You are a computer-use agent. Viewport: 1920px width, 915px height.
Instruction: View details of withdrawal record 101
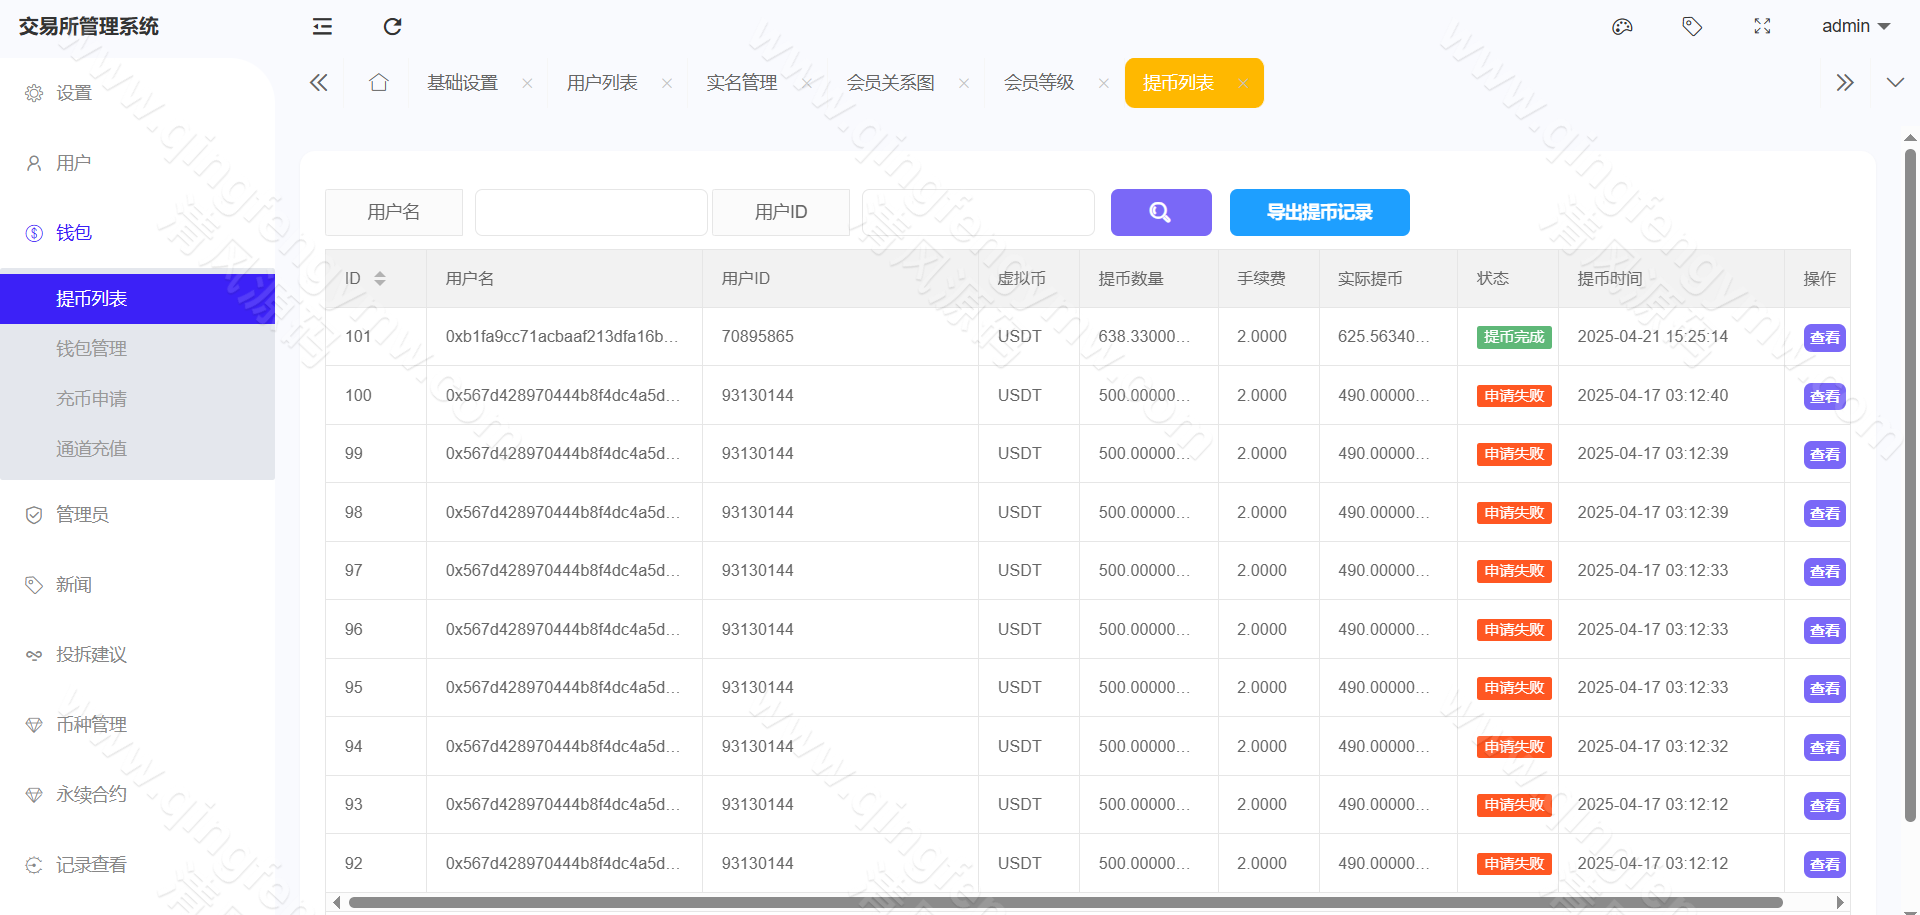pyautogui.click(x=1824, y=337)
